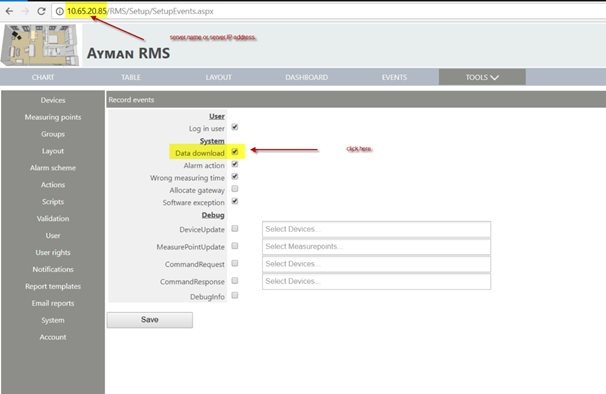Open Account in the sidebar
The height and width of the screenshot is (394, 606).
click(x=53, y=337)
